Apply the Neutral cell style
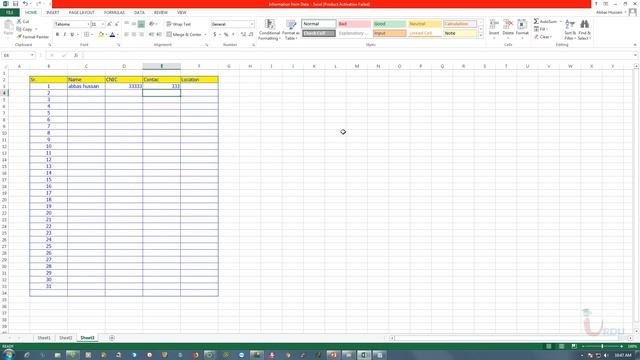Viewport: 640px width, 360px height. [x=424, y=24]
